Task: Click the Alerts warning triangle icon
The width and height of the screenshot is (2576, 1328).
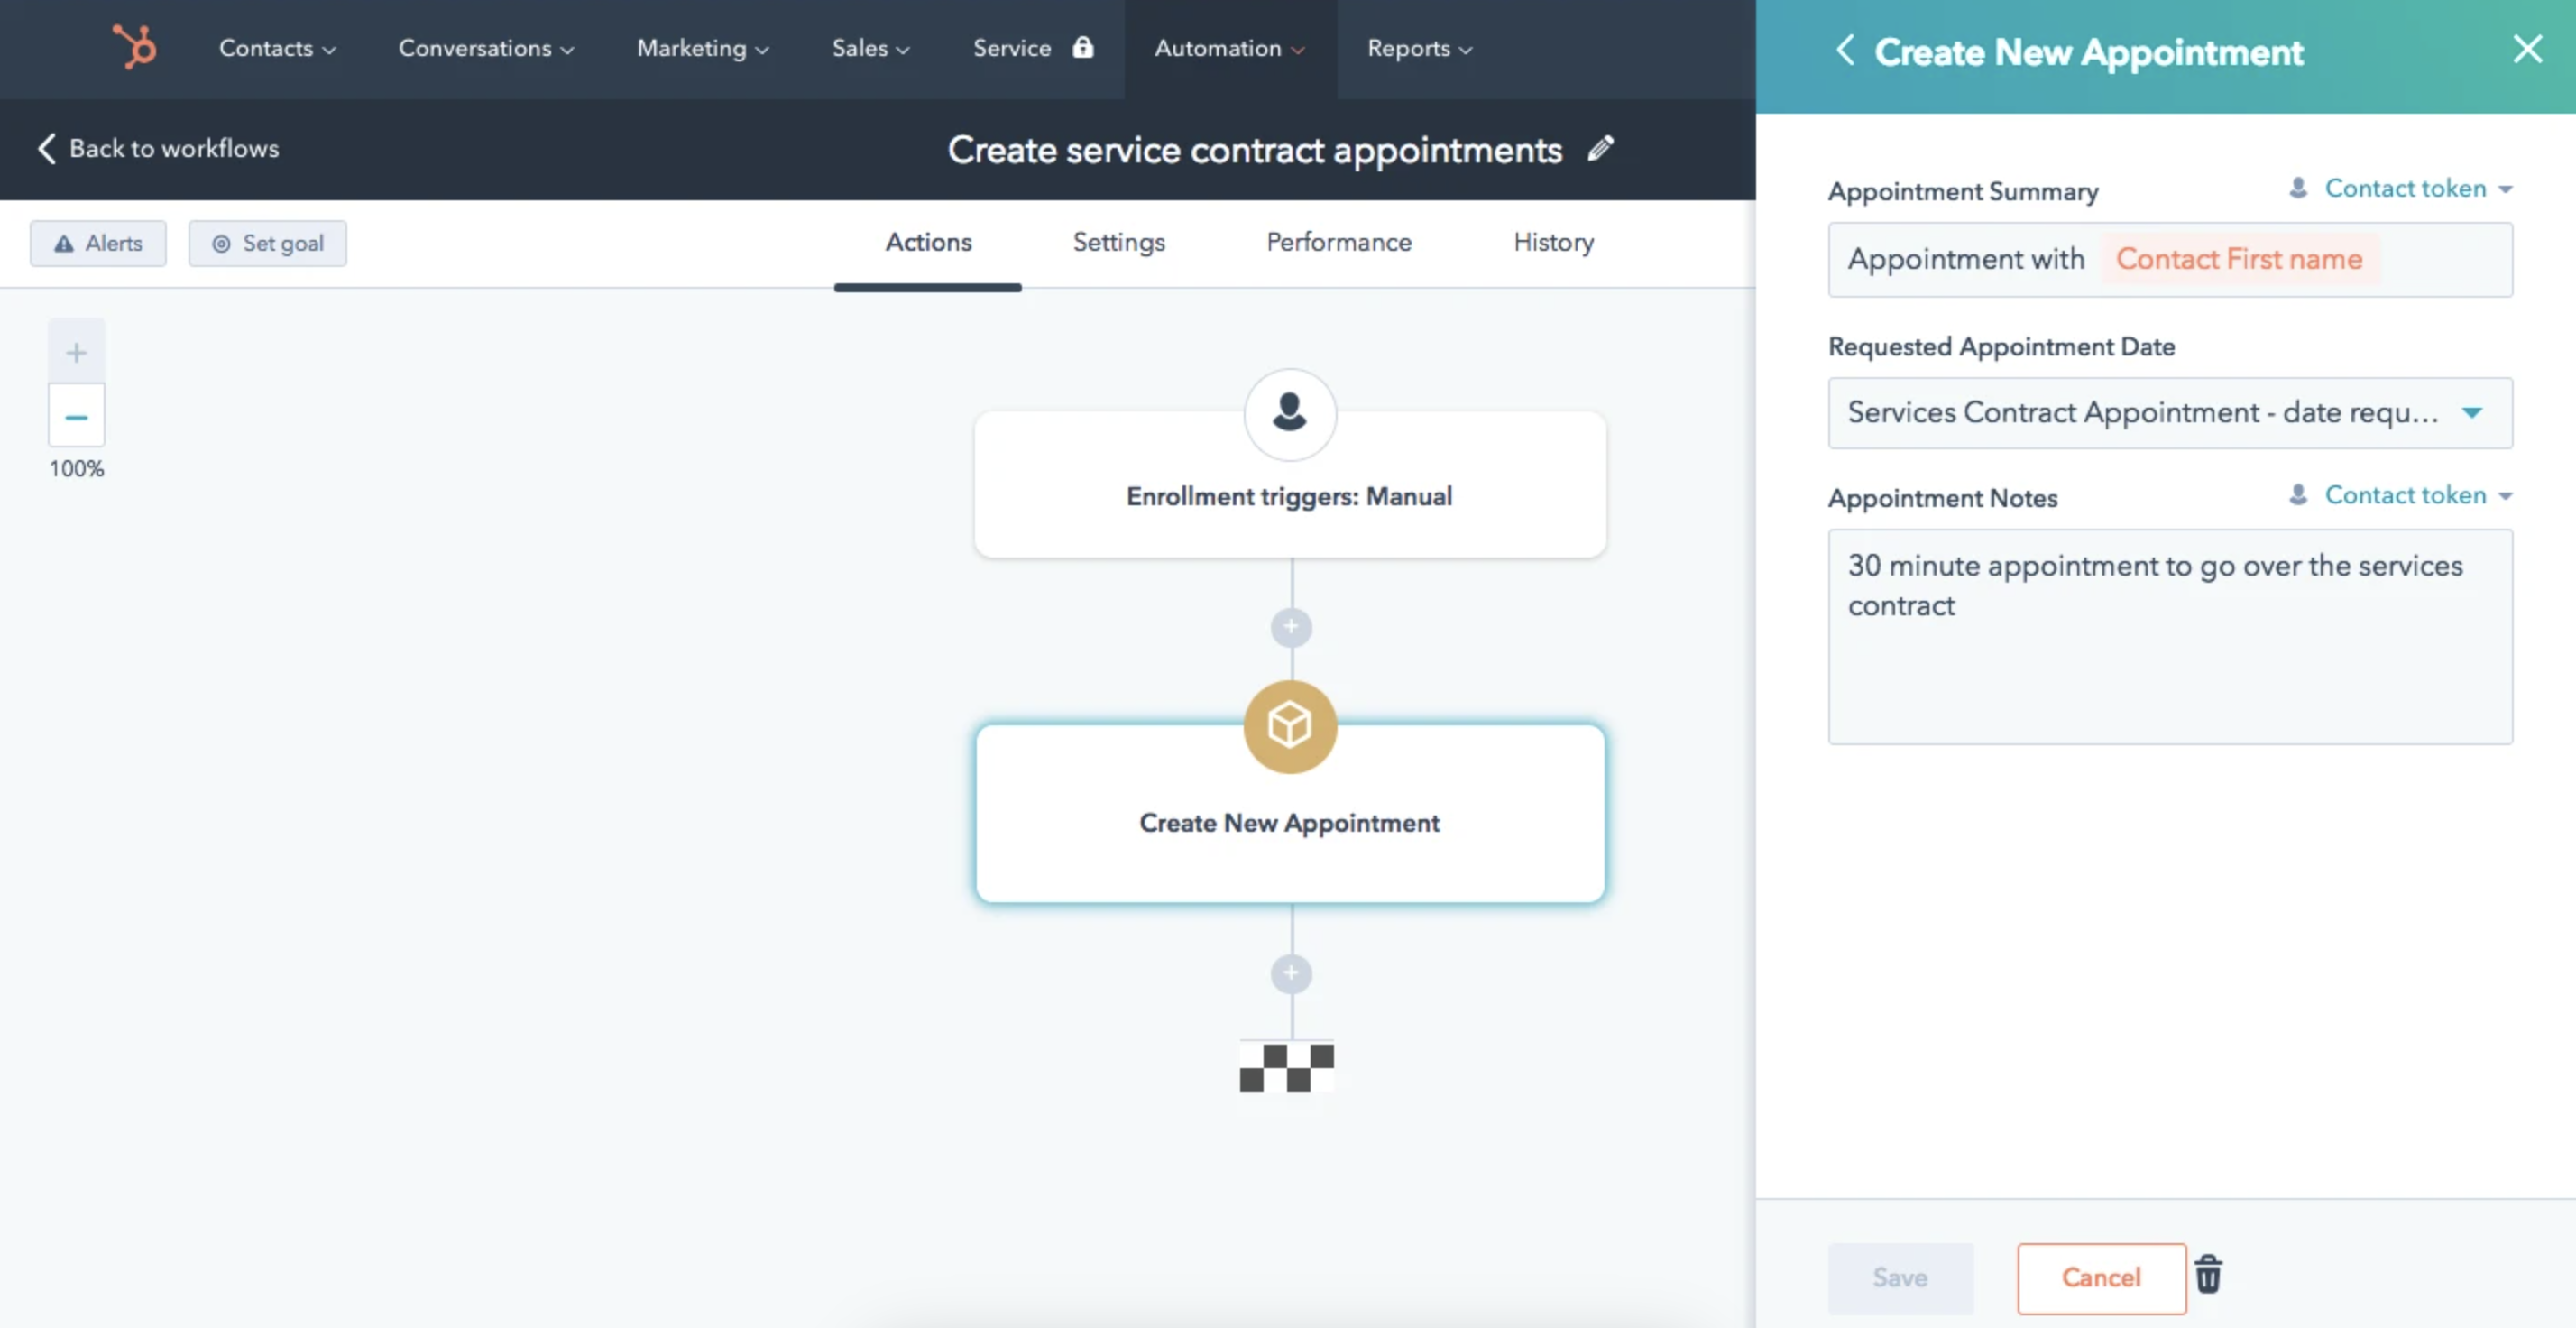Action: (64, 243)
